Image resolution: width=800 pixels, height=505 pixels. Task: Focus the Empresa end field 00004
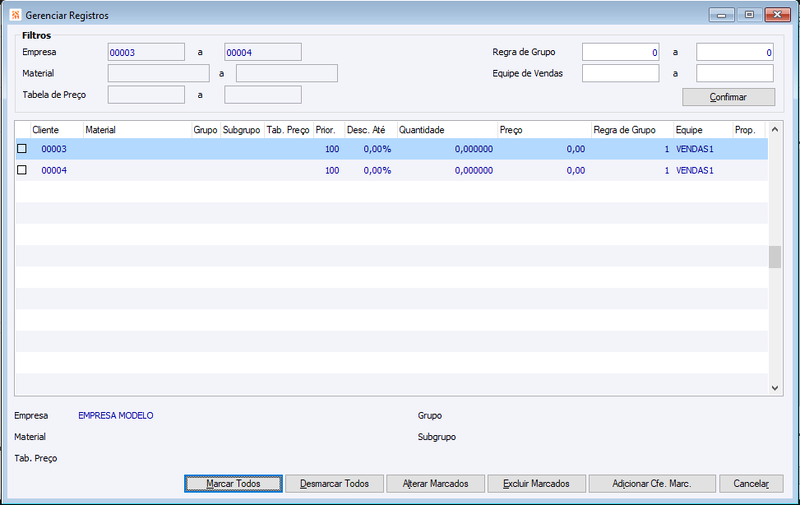pyautogui.click(x=263, y=52)
